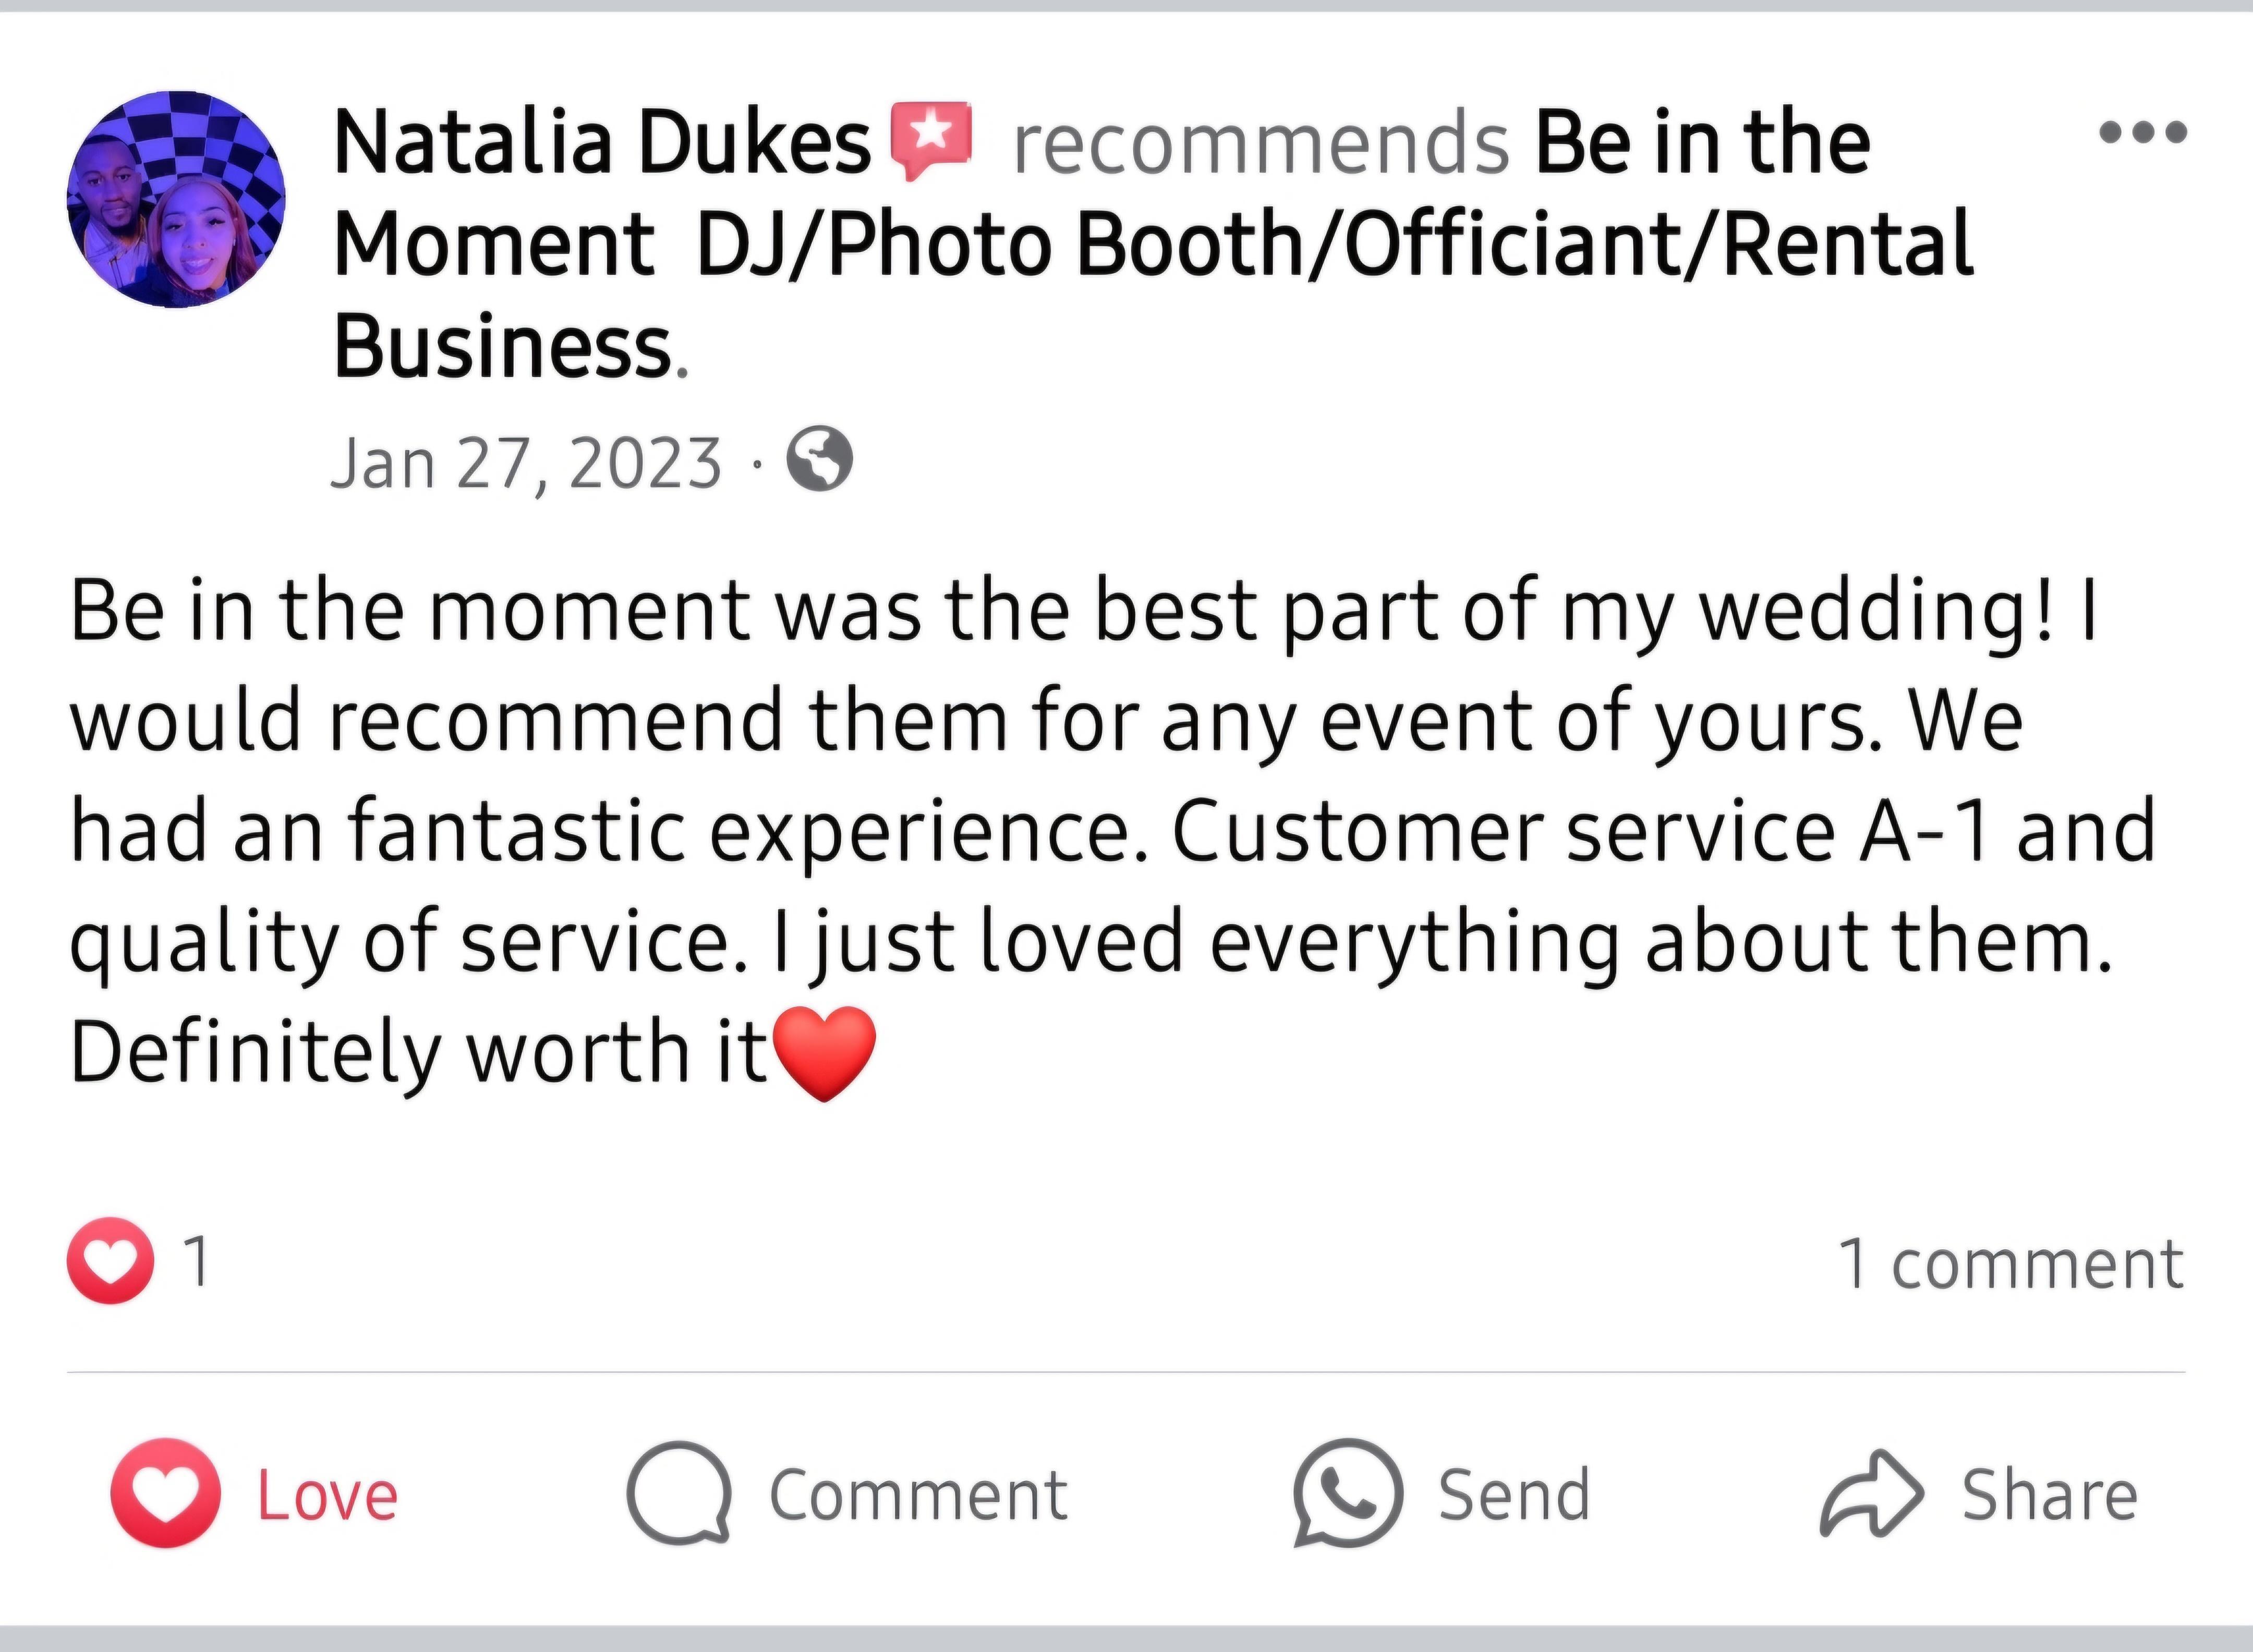Click the review text body
This screenshot has height=1652, width=2253.
1100,830
